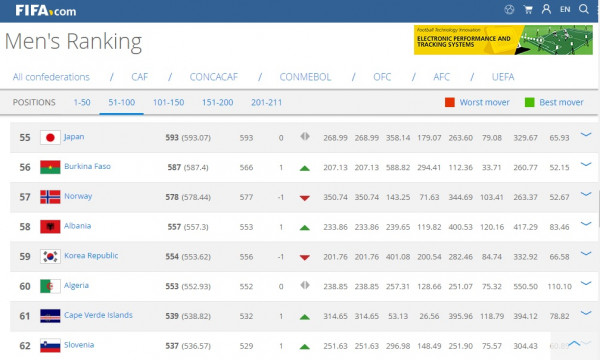Screen dimensions: 600x360
Task: Show positions 101-150
Action: 168,103
